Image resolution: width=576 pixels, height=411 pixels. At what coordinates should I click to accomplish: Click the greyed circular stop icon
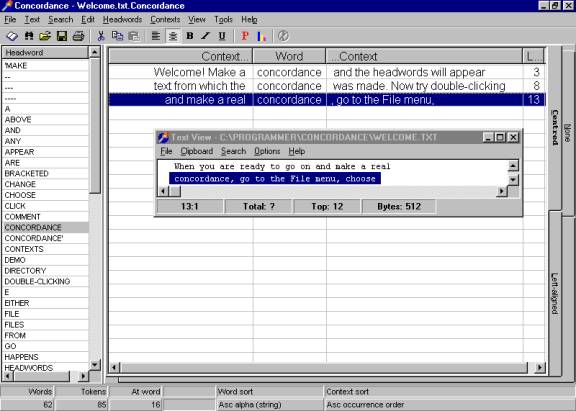(283, 36)
